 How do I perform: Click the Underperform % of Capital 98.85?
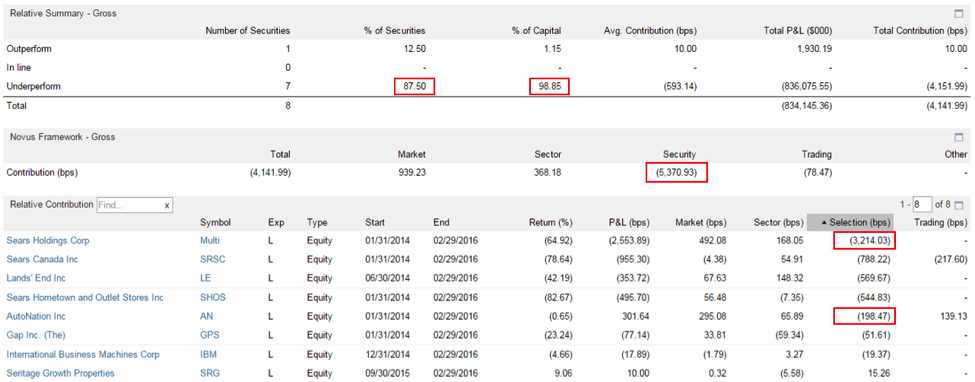549,87
